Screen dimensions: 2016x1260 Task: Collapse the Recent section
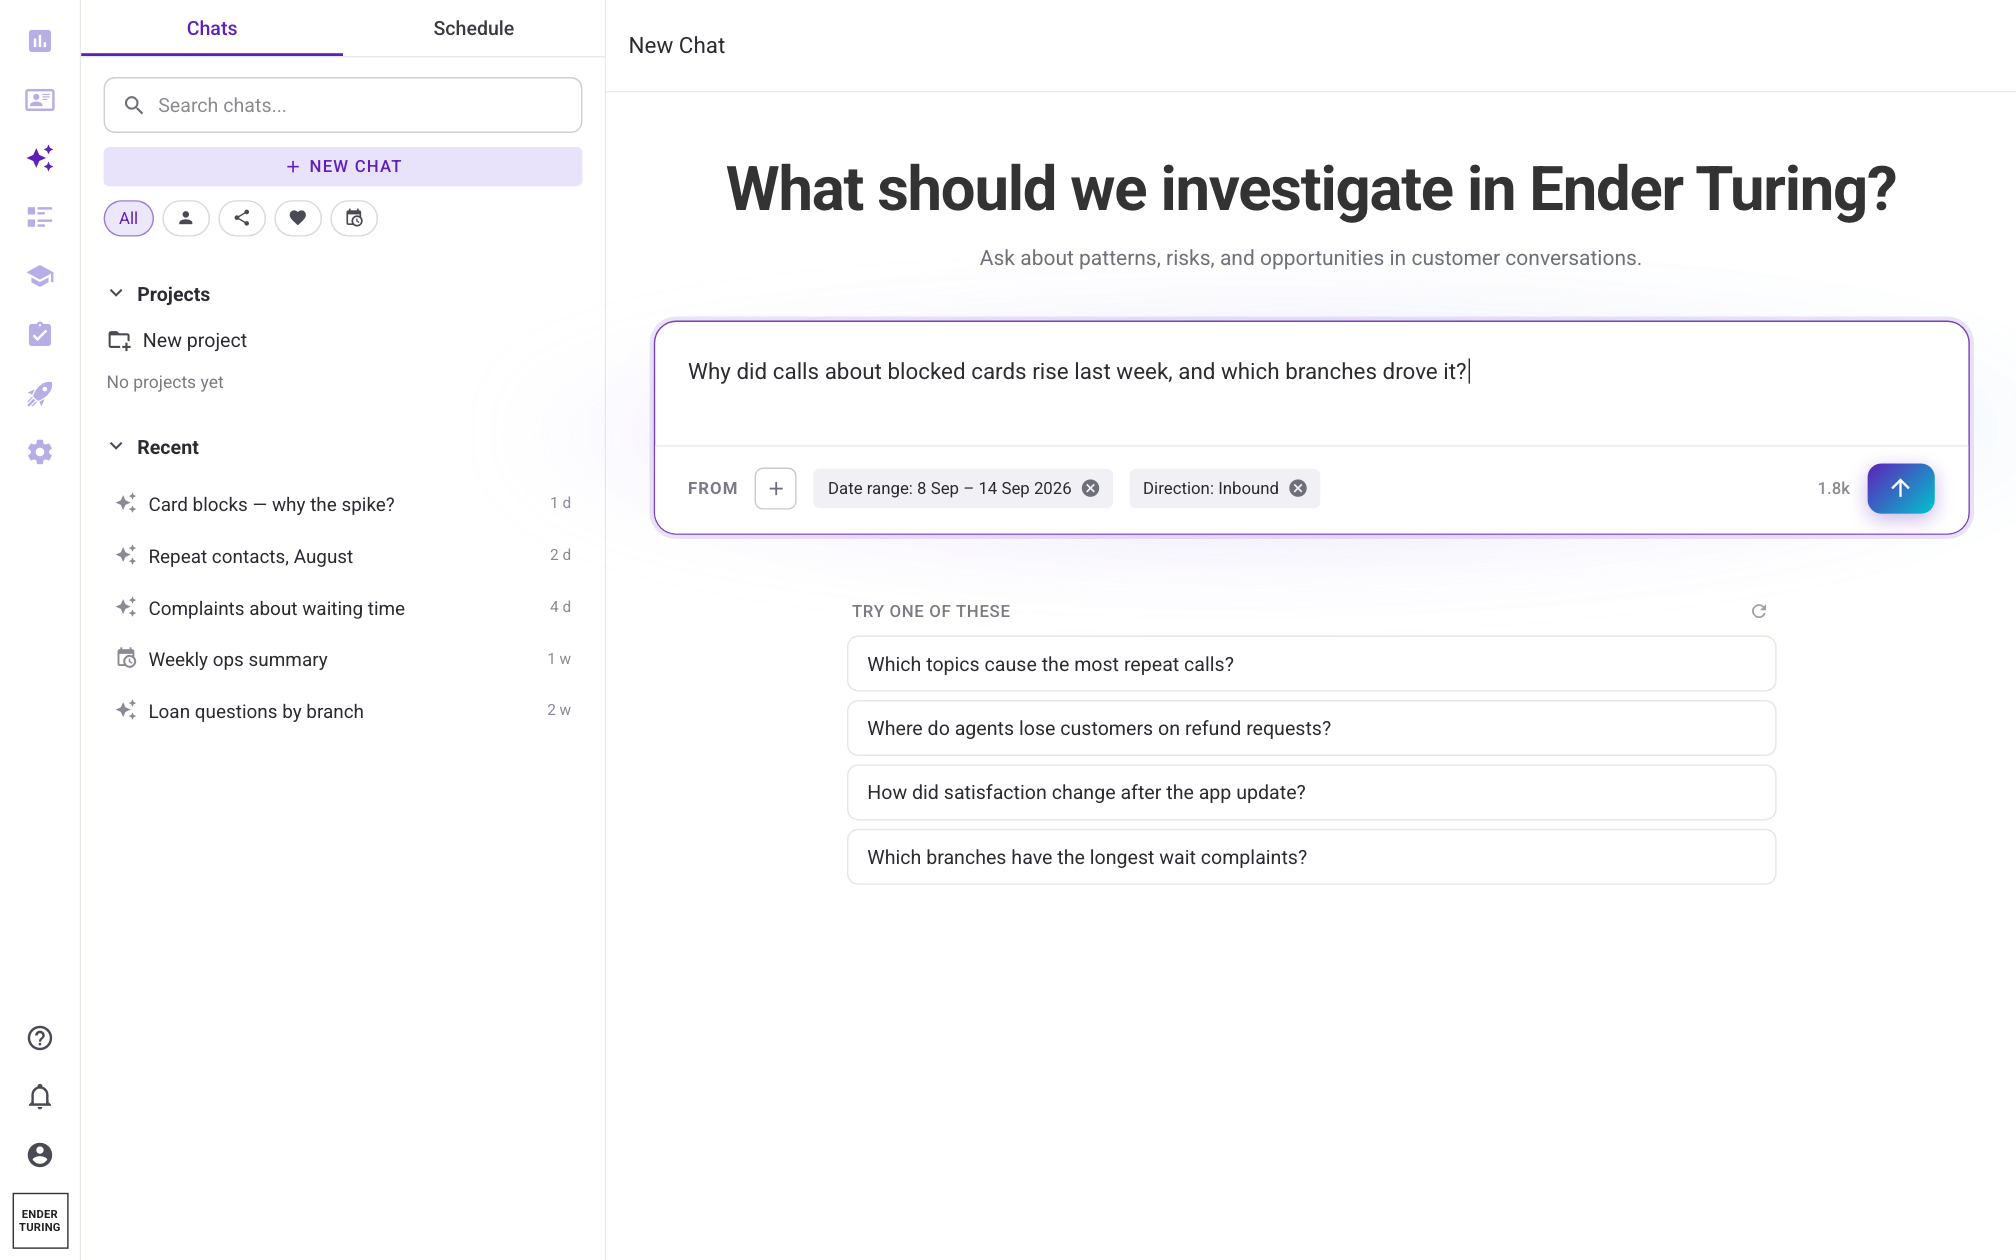click(x=116, y=446)
